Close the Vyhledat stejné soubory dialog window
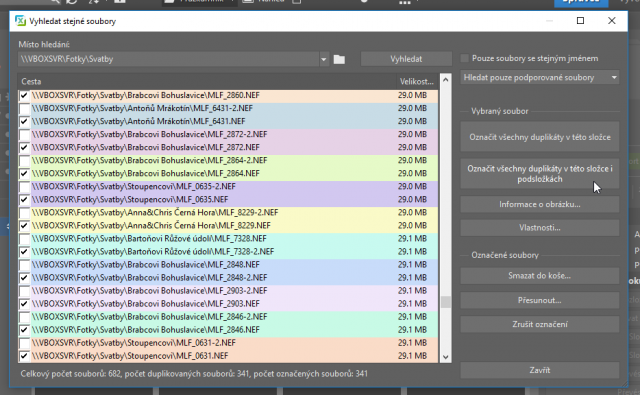 tap(611, 21)
